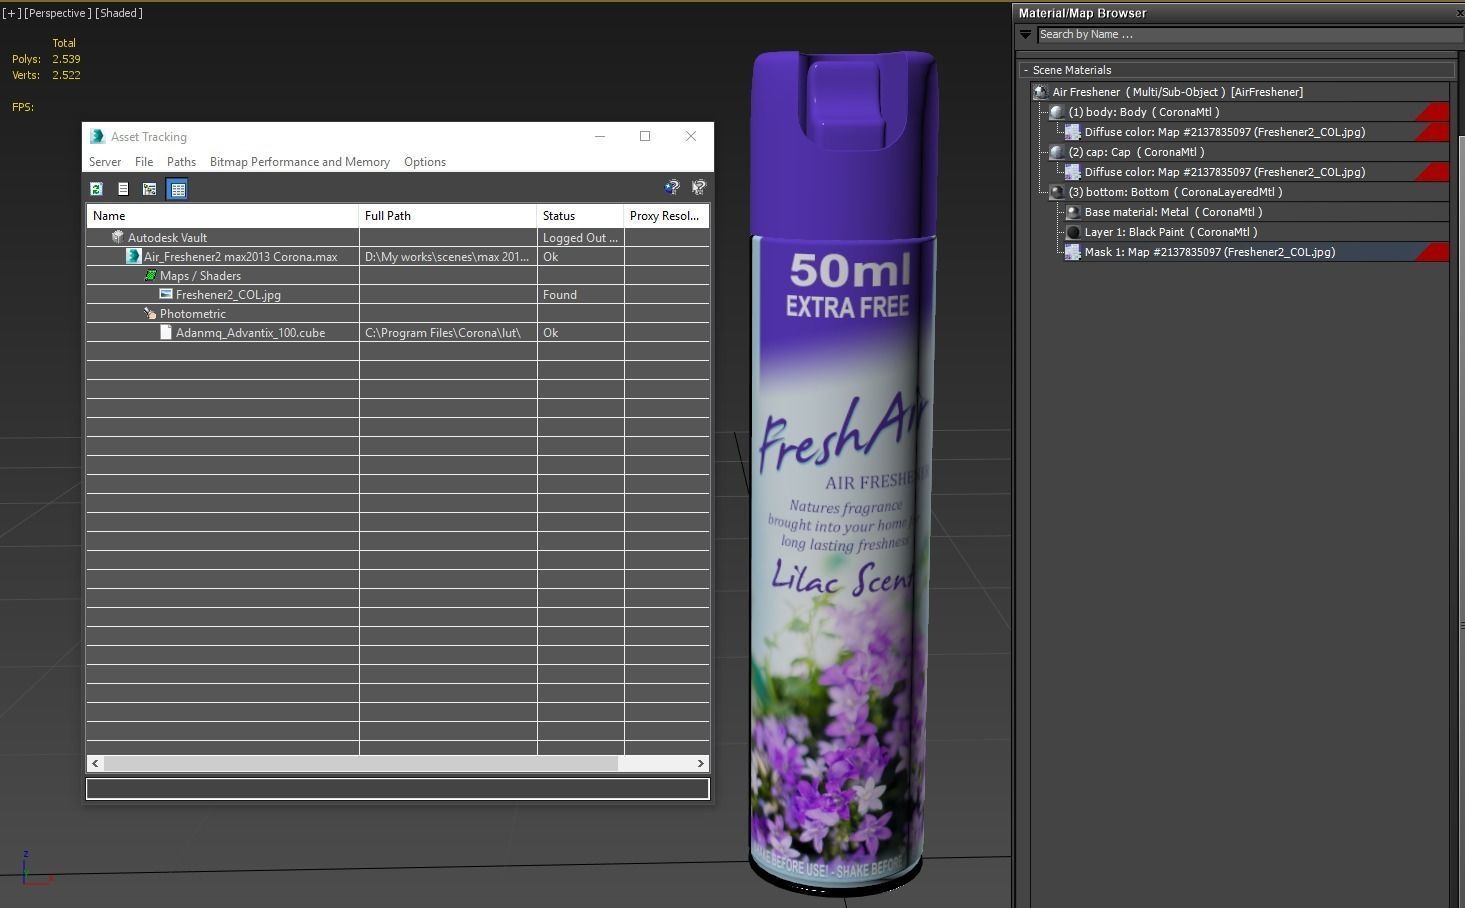This screenshot has width=1465, height=908.
Task: Sort by the Full Path column header
Action: point(447,216)
